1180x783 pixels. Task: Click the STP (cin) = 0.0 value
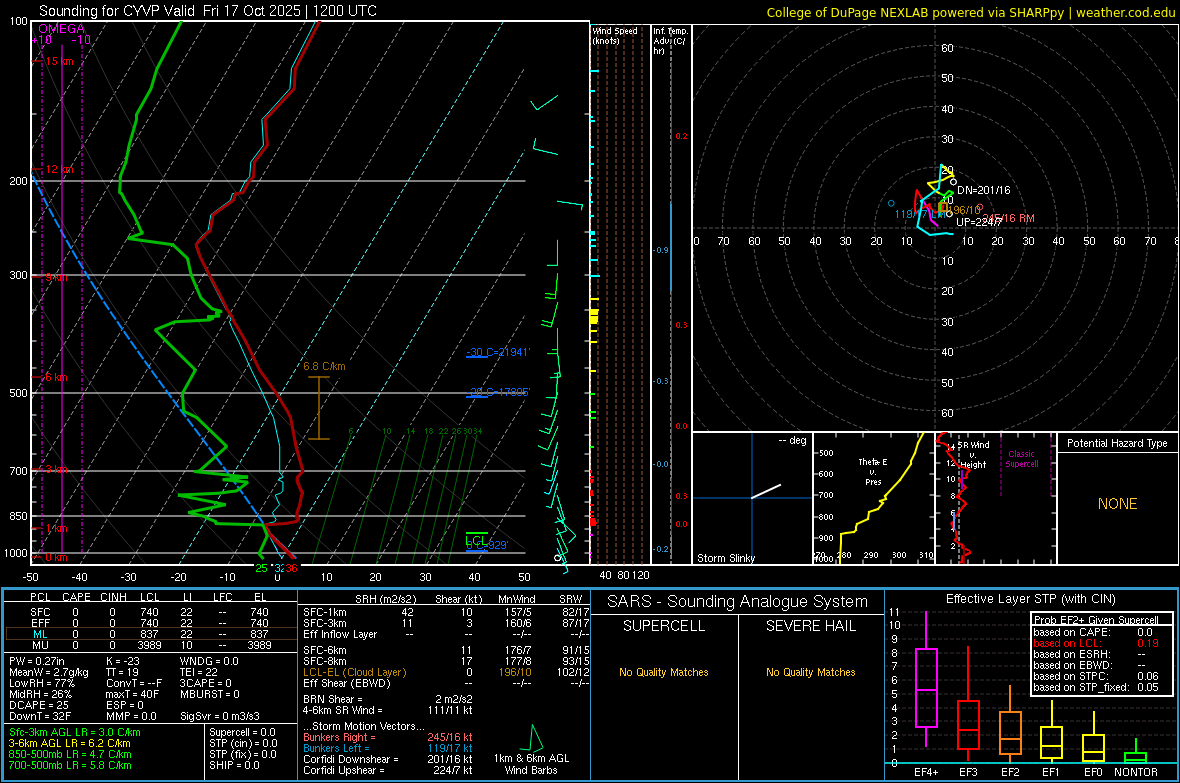[x=243, y=743]
